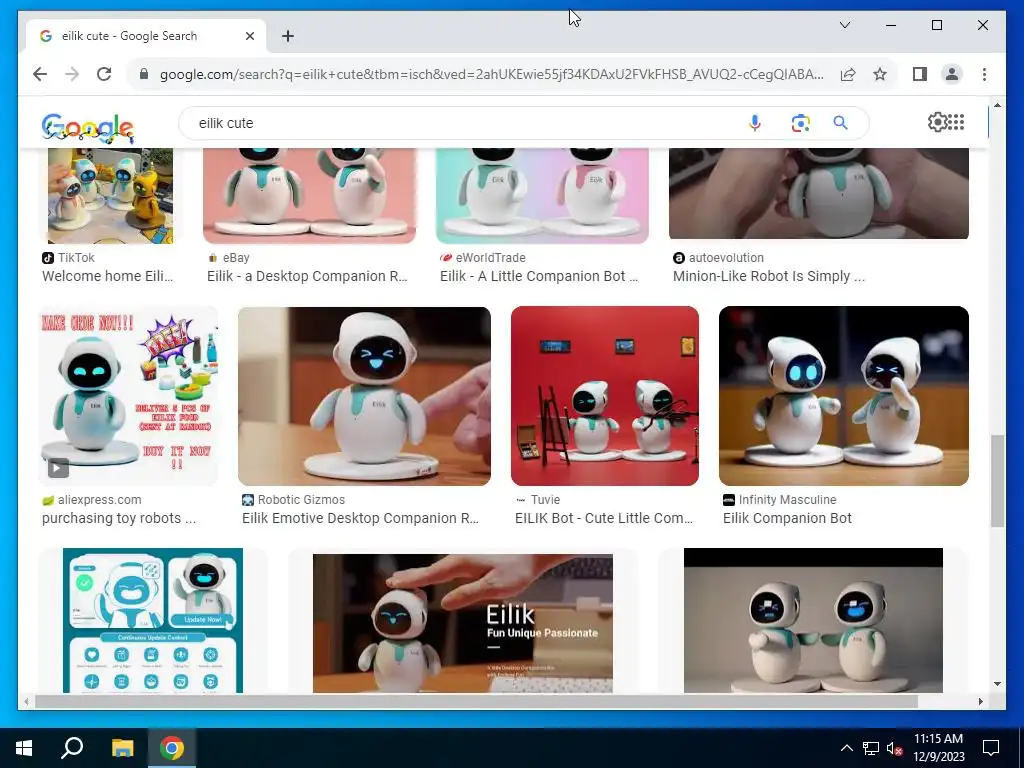Click the share page icon in address bar
The width and height of the screenshot is (1024, 768).
coord(848,74)
